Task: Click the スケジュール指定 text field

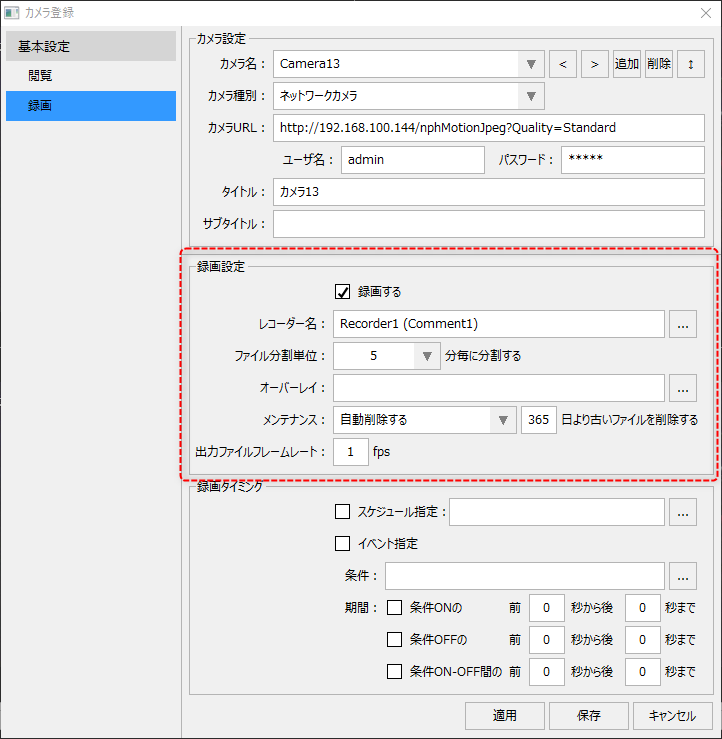Action: [557, 512]
